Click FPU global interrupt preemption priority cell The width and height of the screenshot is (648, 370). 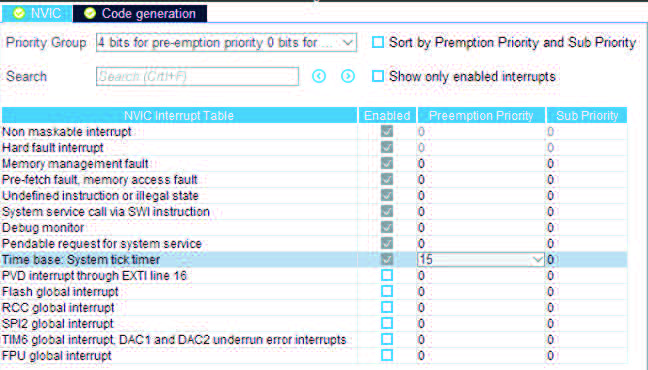tap(481, 356)
